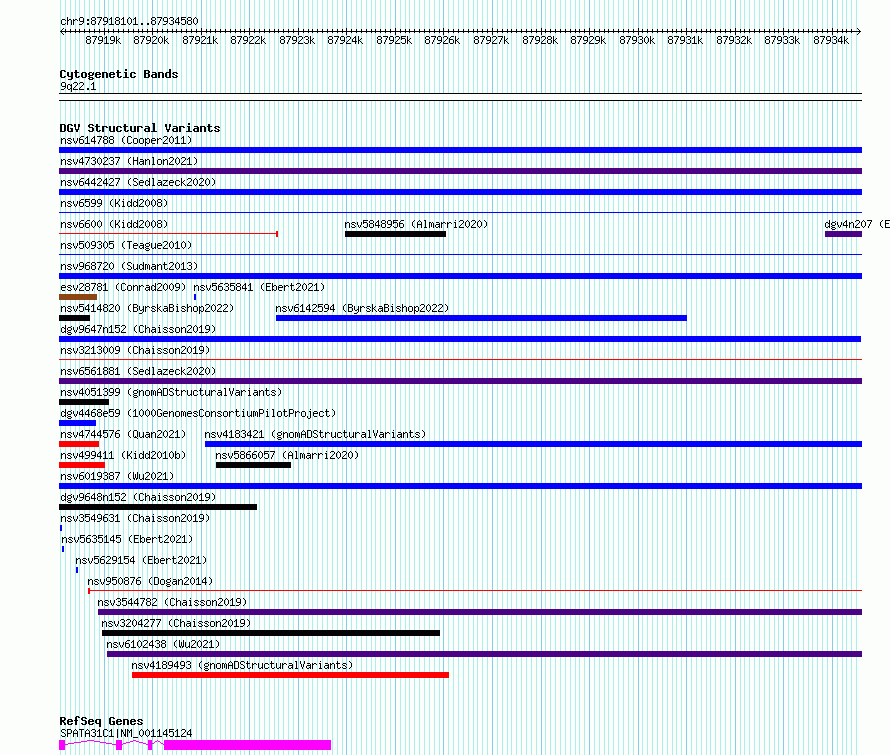
Task: Click nsv4183421 (gnomADStructuralVariants) label
Action: point(315,434)
